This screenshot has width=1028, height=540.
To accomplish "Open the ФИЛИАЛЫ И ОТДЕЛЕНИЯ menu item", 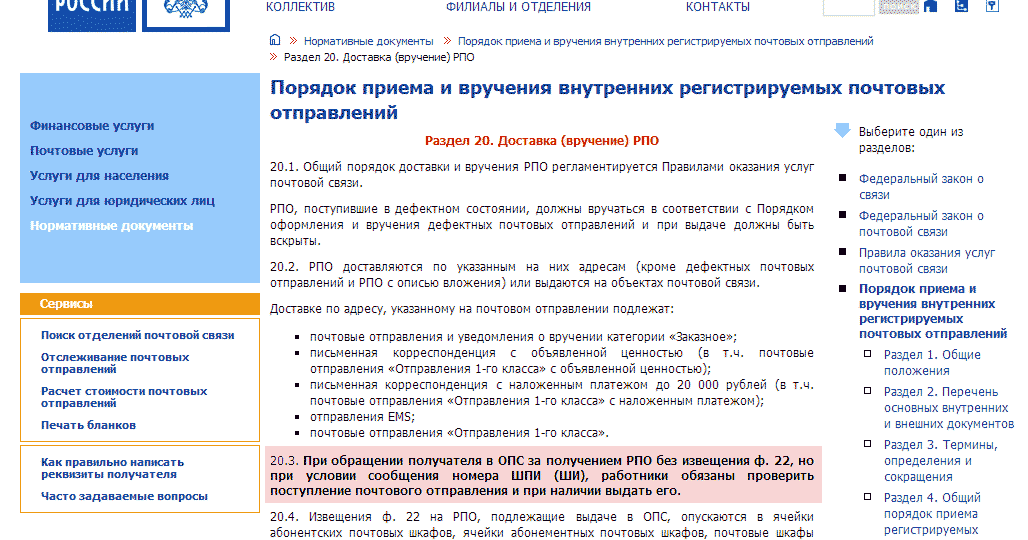I will pos(518,7).
